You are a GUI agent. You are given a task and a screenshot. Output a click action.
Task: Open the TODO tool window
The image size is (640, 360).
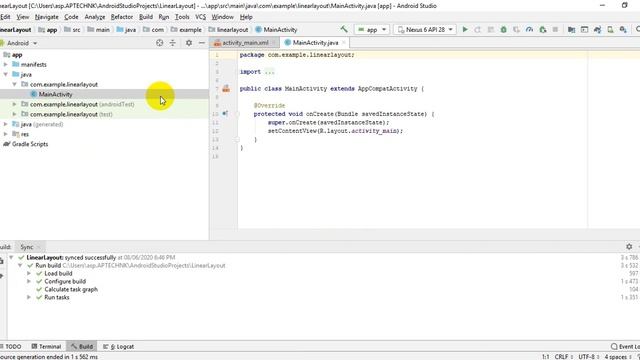12,346
